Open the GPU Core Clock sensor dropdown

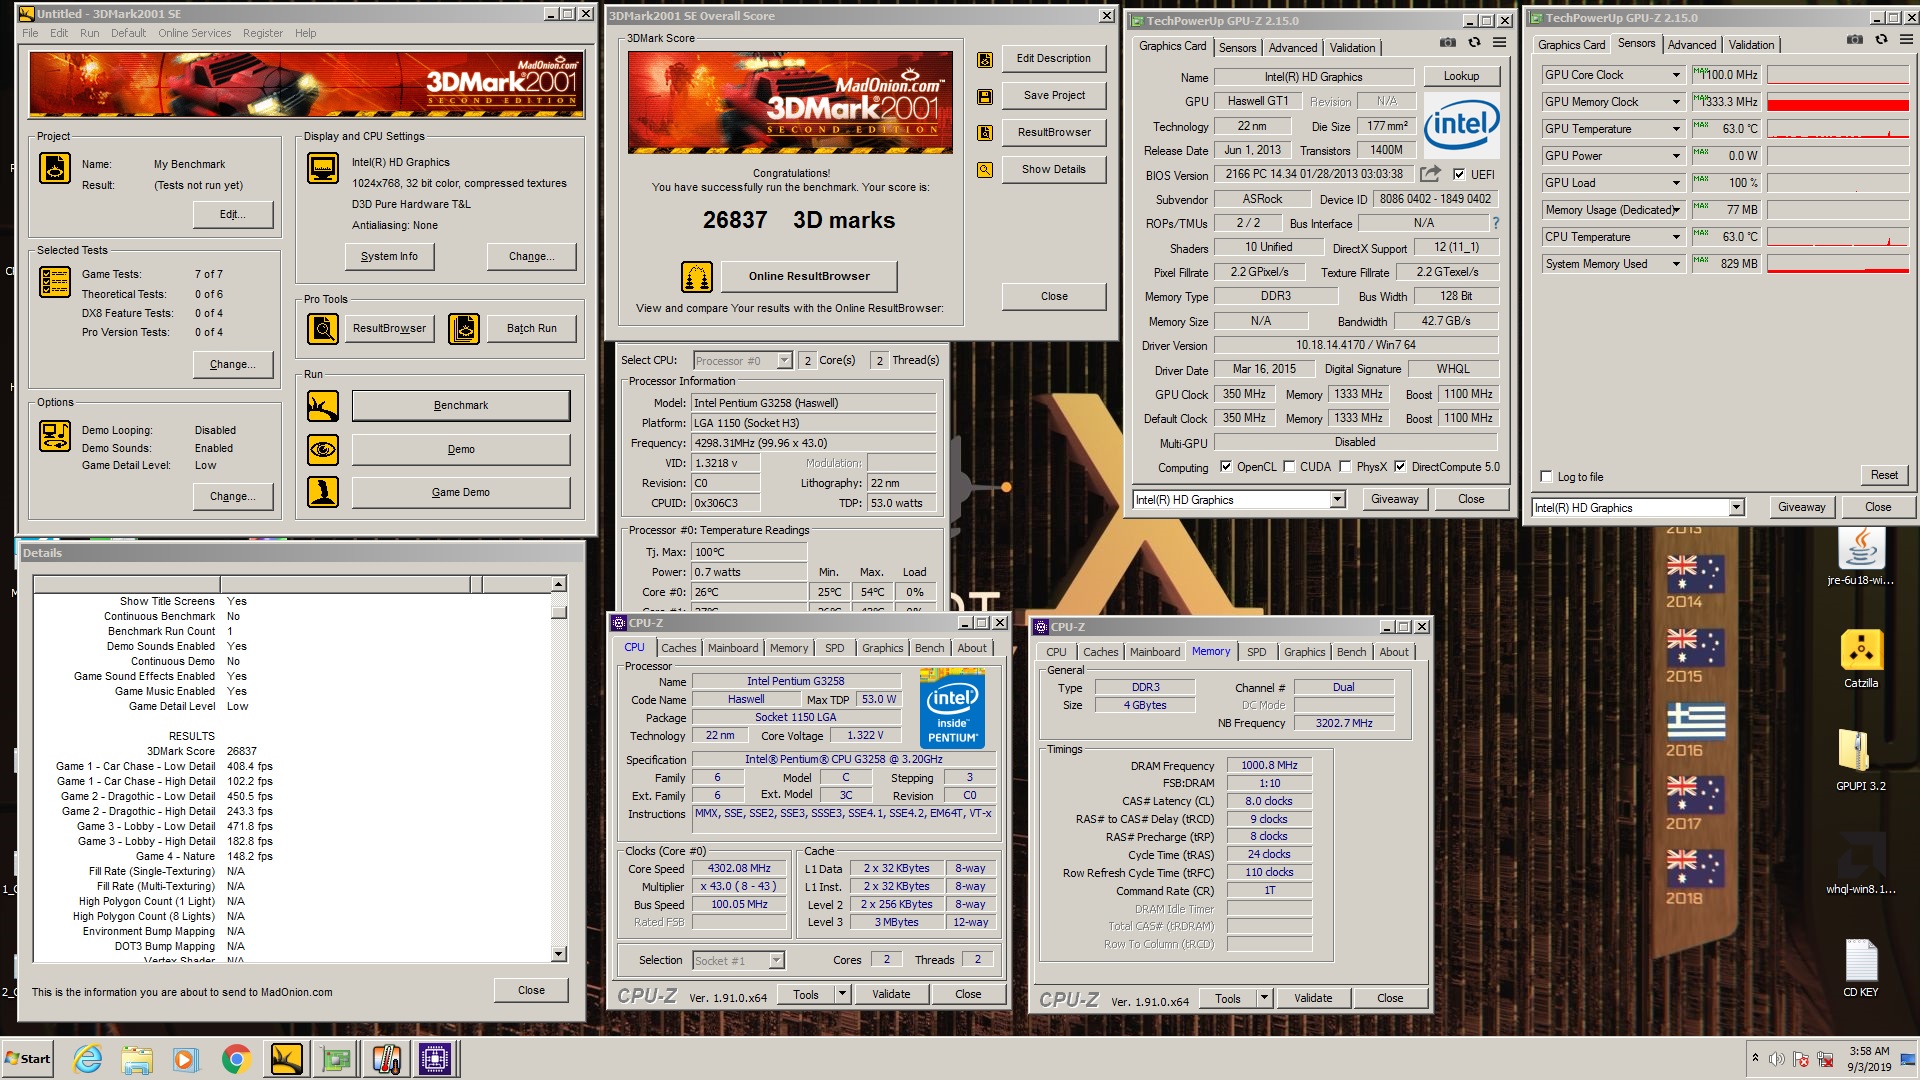coord(1676,75)
